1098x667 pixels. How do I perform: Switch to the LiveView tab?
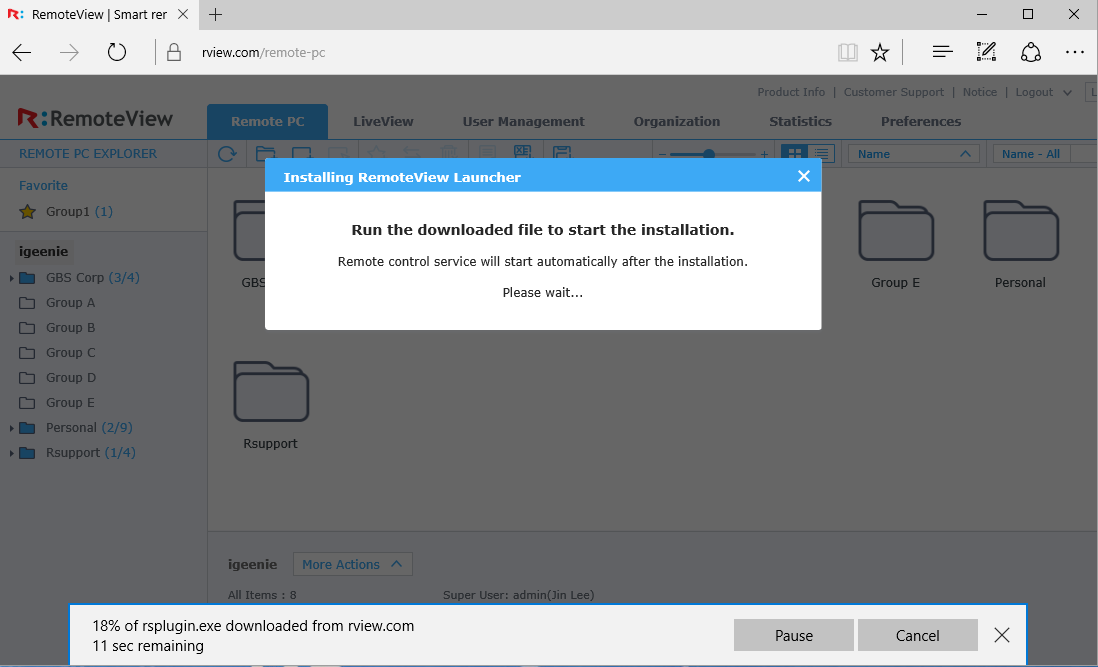[383, 122]
